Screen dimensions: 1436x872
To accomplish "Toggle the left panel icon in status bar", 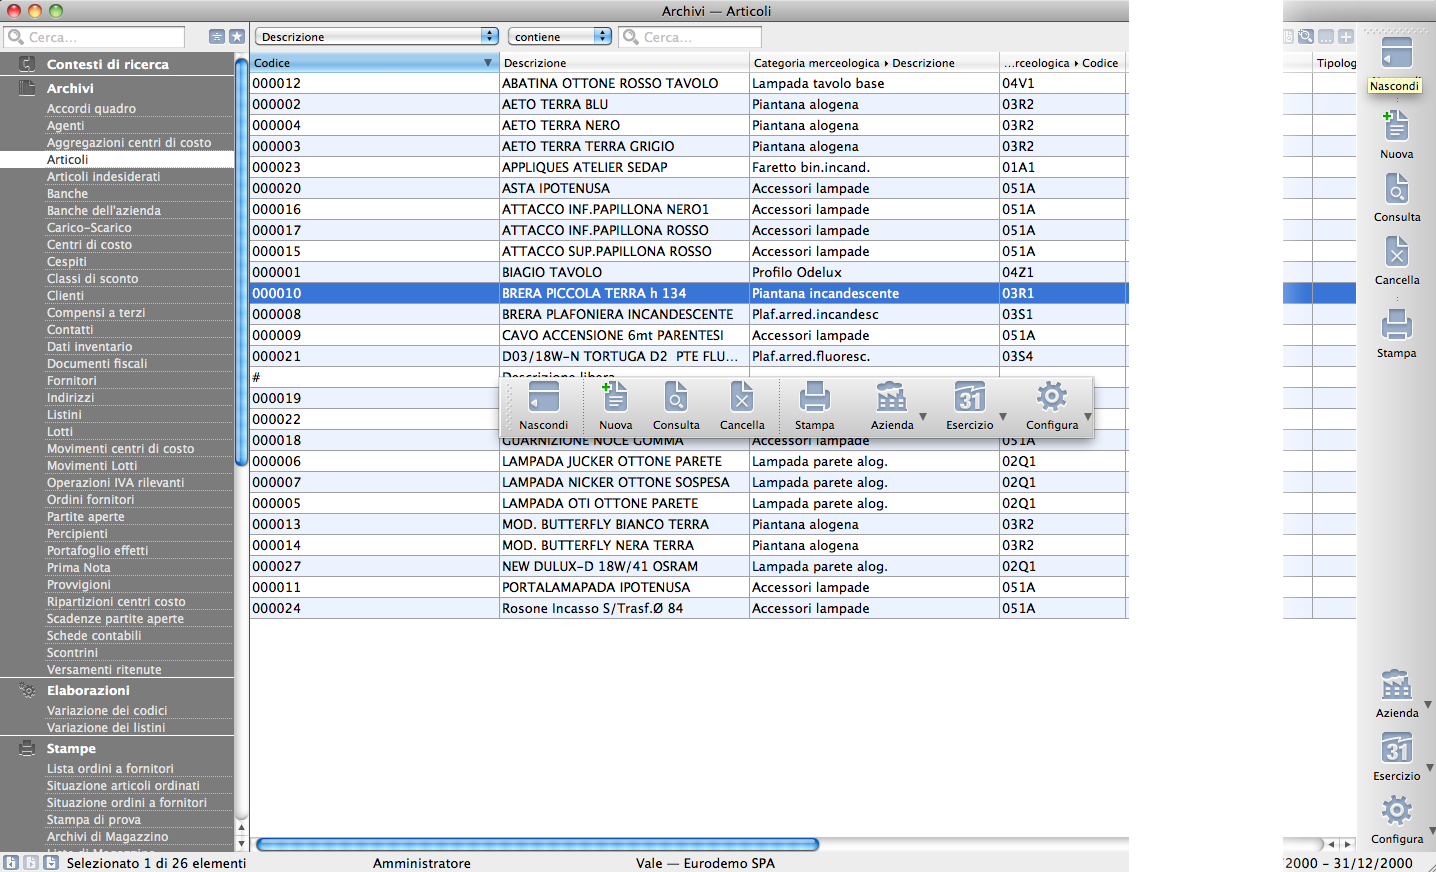I will pyautogui.click(x=11, y=862).
